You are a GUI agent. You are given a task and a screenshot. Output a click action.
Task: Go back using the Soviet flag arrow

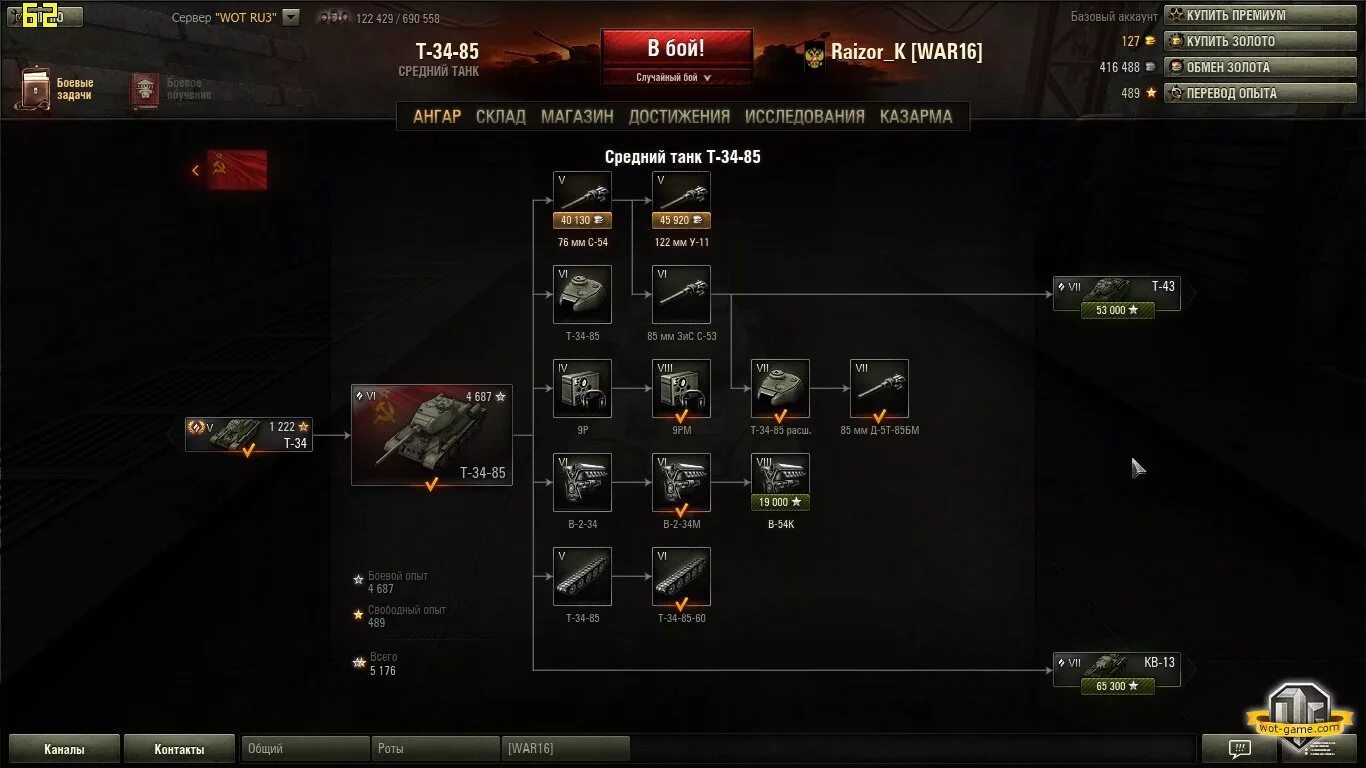point(230,170)
